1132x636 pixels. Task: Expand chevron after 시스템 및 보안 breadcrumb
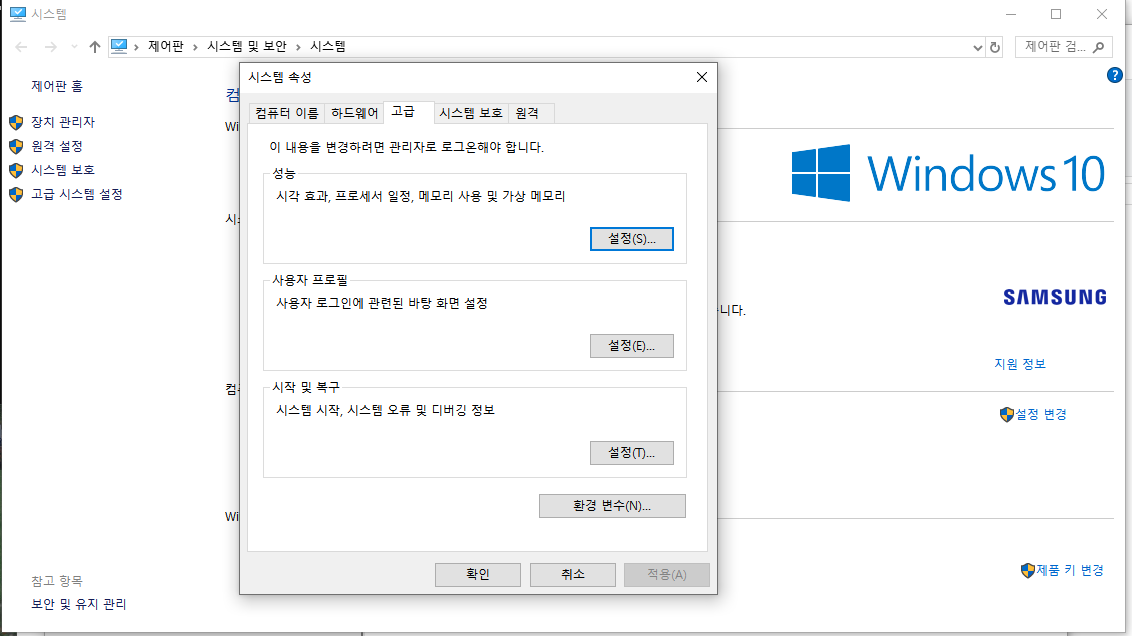[x=298, y=47]
